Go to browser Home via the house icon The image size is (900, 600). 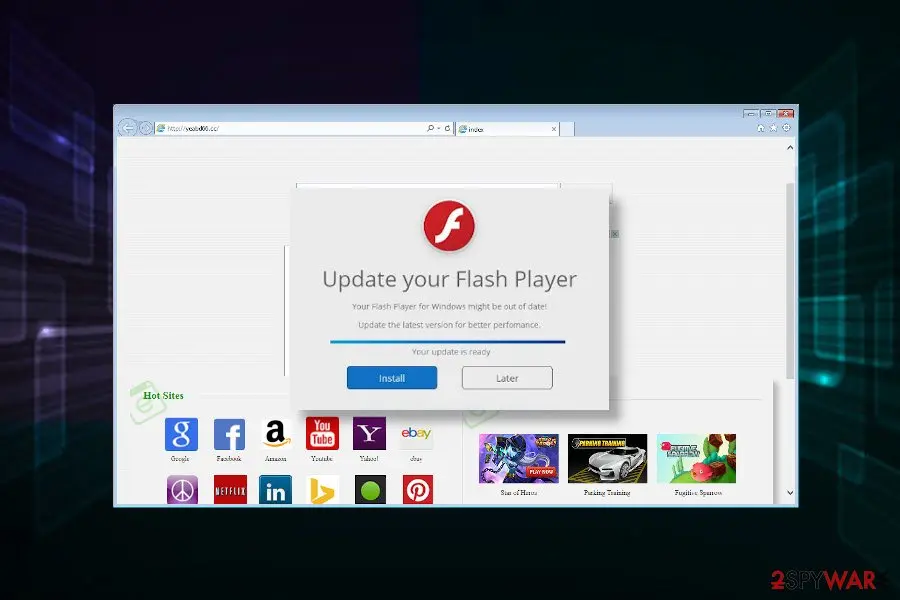pos(761,128)
